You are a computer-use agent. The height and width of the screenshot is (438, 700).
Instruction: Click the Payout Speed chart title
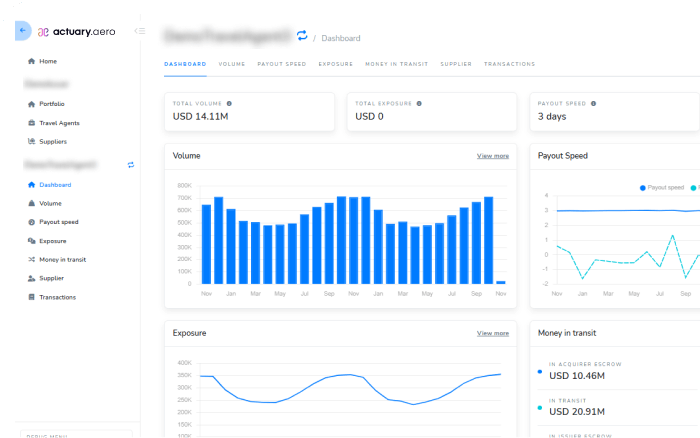coord(562,156)
